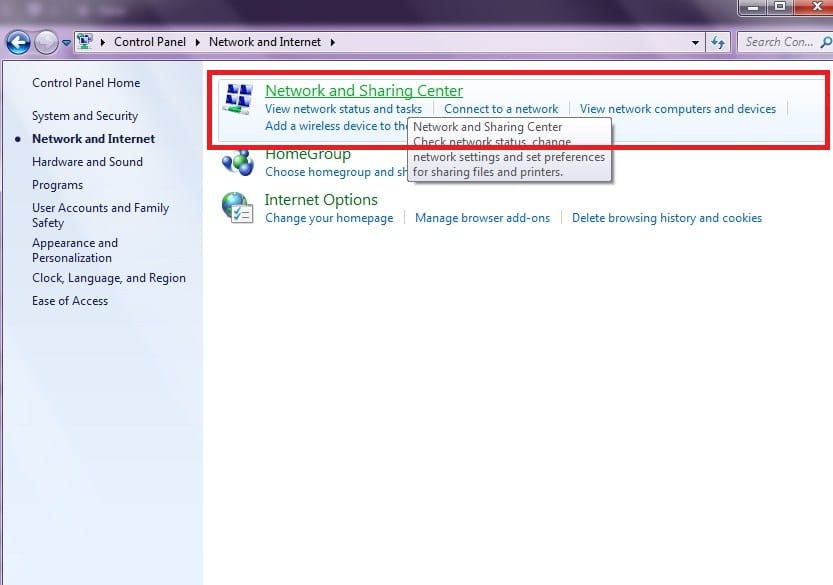Image resolution: width=833 pixels, height=585 pixels.
Task: Open the address bar history dropdown
Action: coord(695,43)
